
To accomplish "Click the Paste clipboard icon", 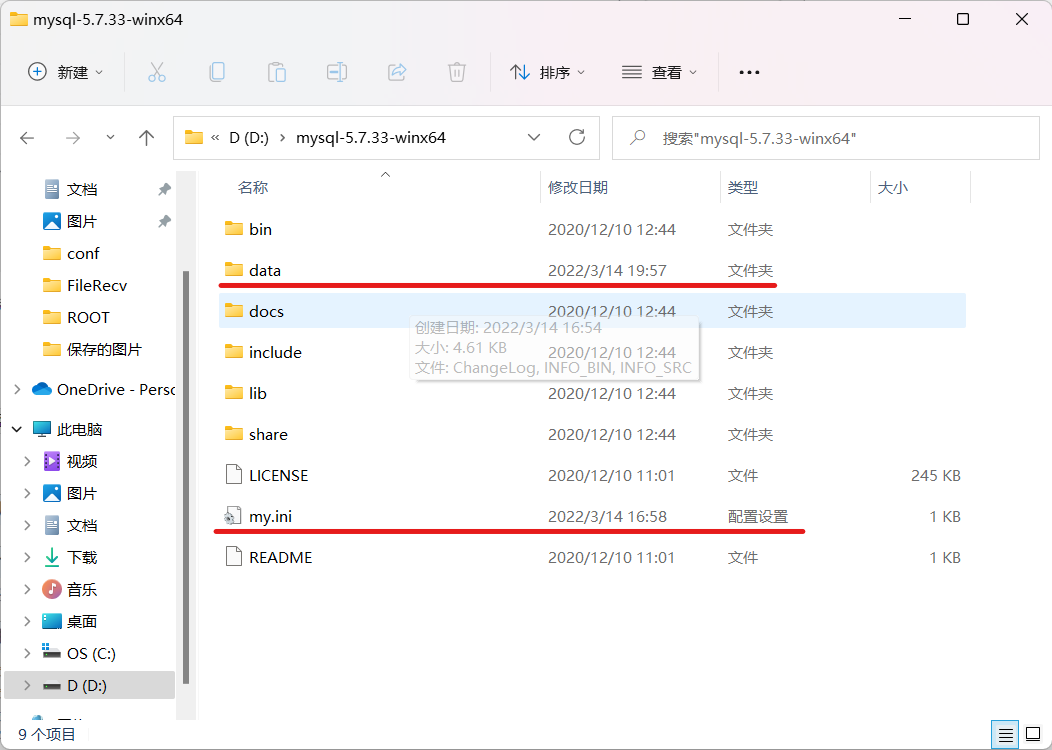I will [276, 72].
